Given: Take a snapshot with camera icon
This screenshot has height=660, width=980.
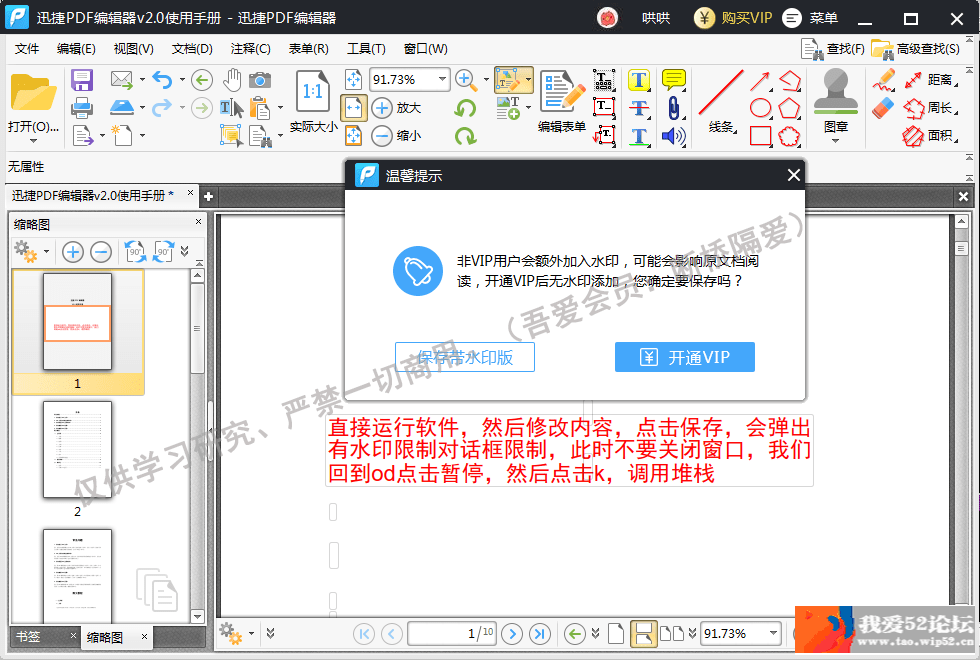Looking at the screenshot, I should click(x=260, y=80).
